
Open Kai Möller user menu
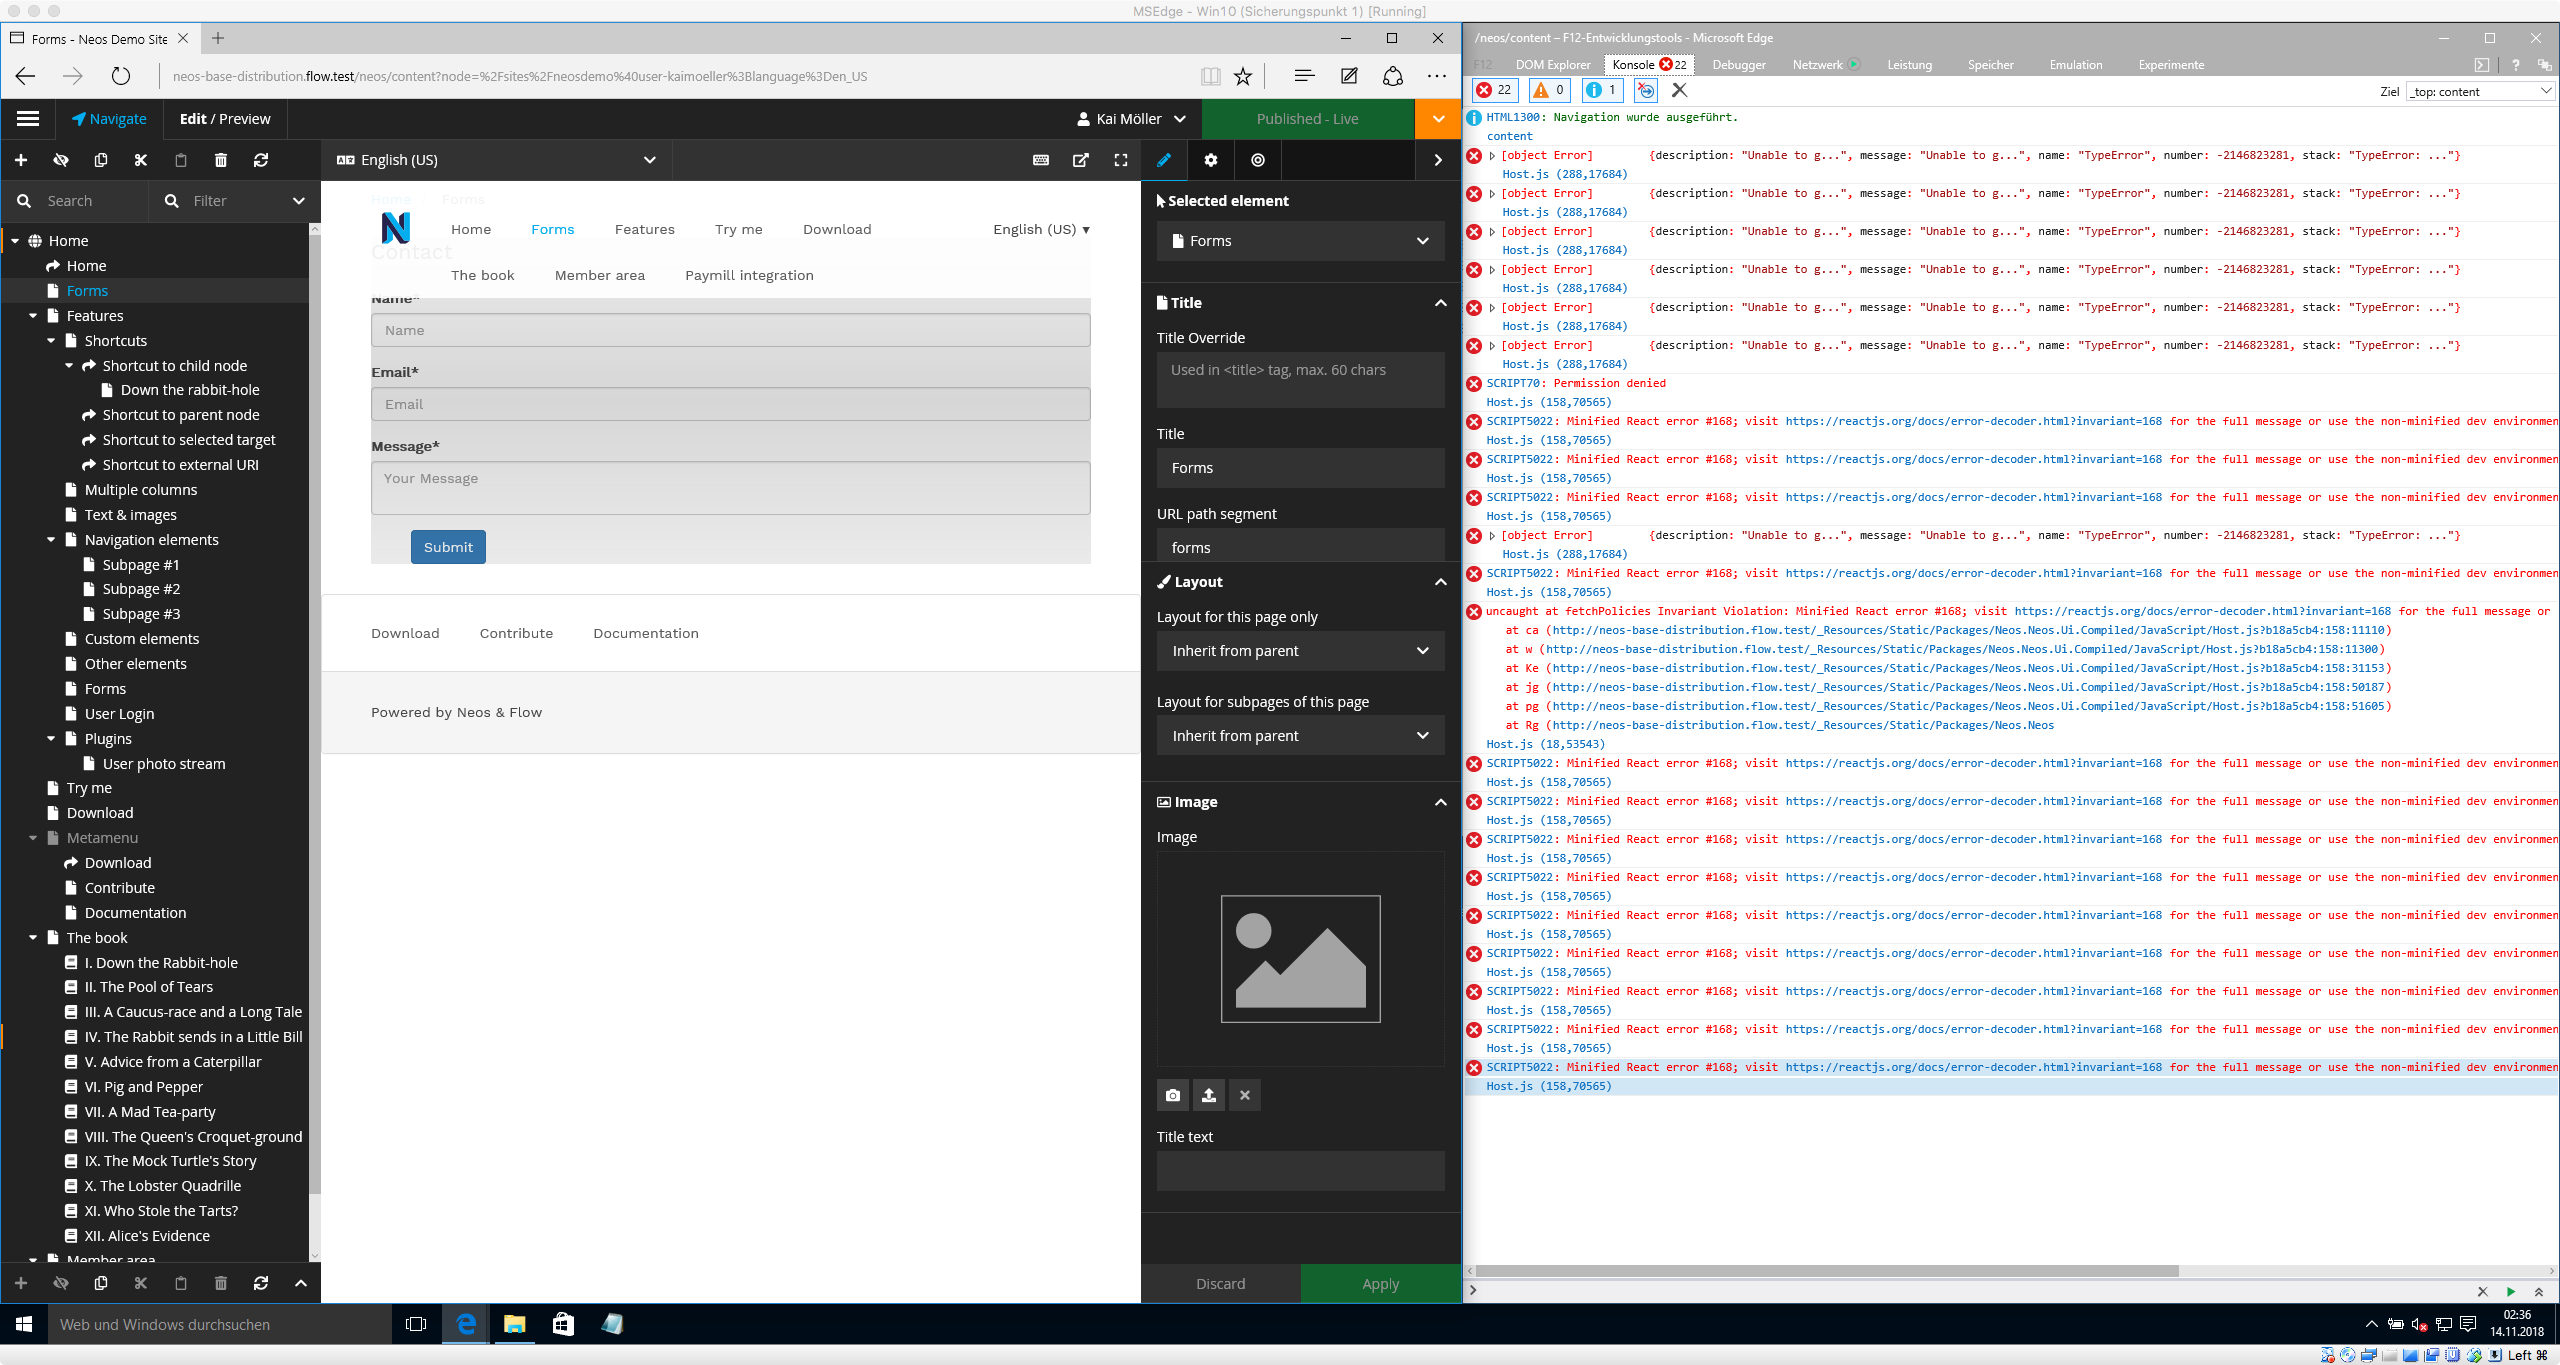pos(1131,119)
